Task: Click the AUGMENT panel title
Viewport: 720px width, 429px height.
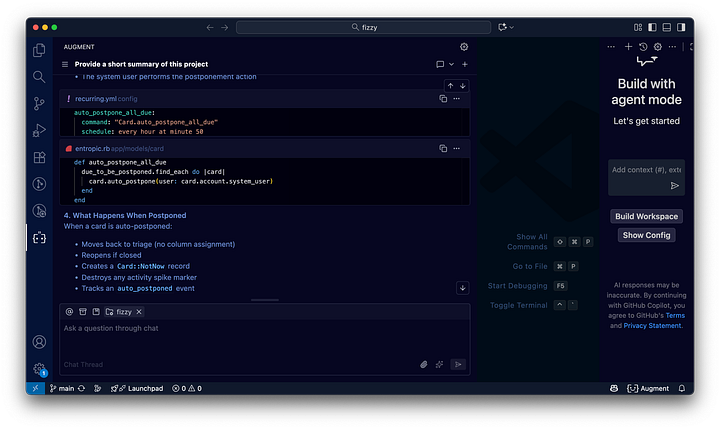Action: pyautogui.click(x=79, y=47)
